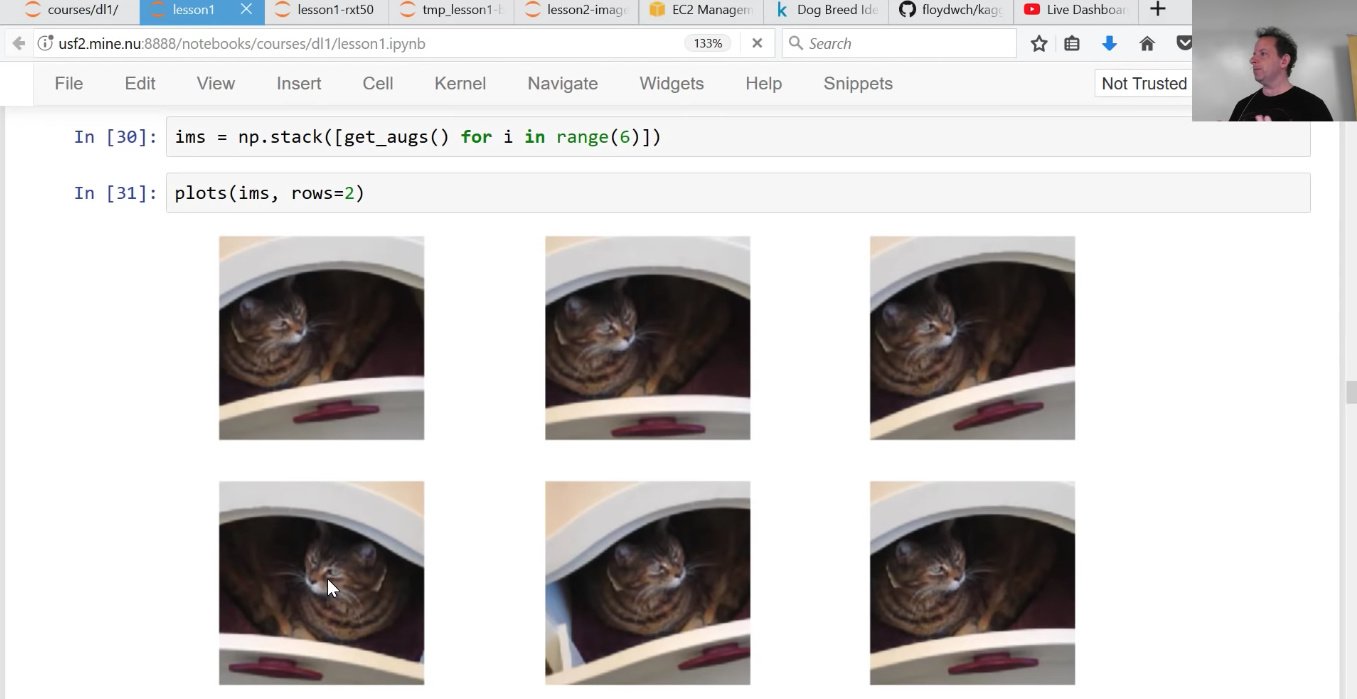
Task: Open the Snippets dropdown menu
Action: click(857, 84)
